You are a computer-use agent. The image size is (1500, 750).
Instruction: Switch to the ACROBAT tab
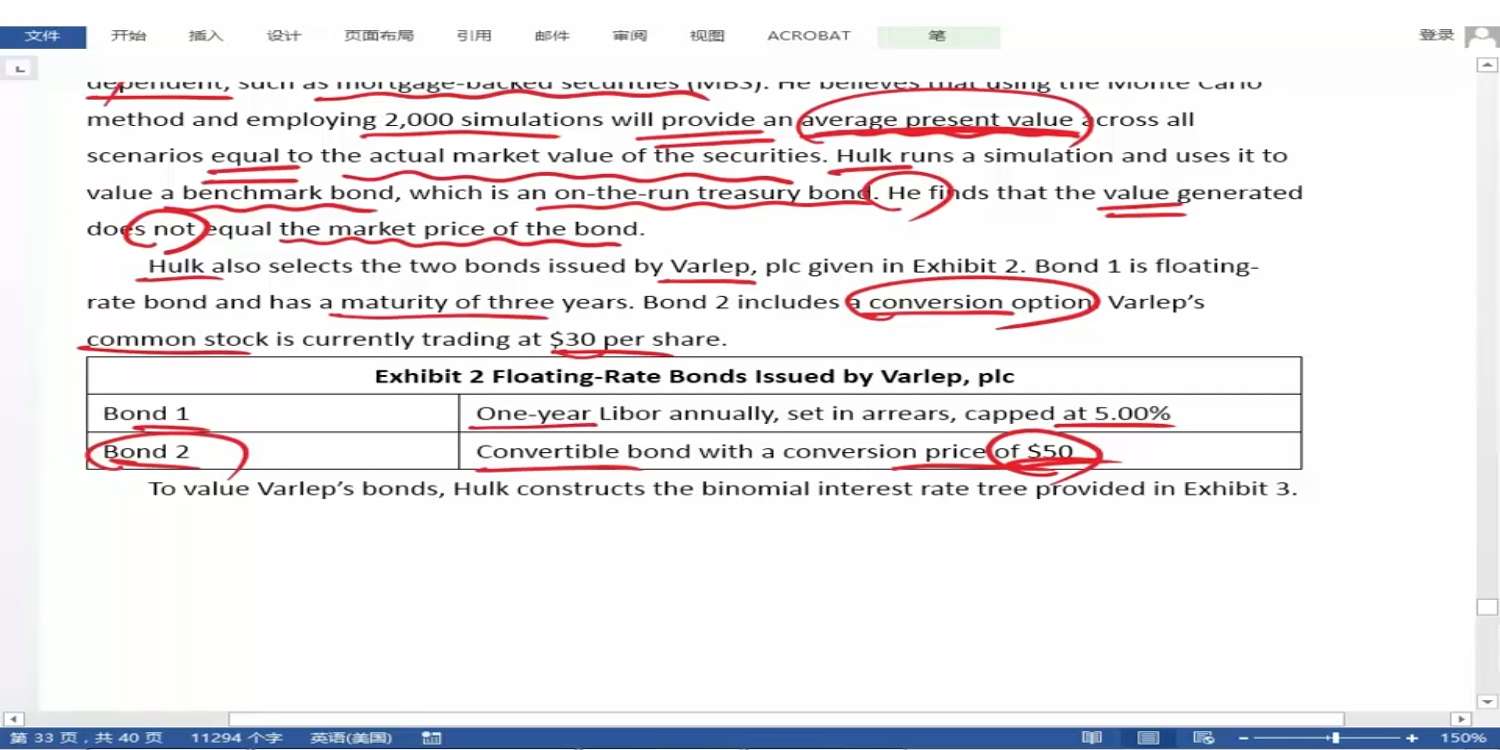click(x=808, y=36)
